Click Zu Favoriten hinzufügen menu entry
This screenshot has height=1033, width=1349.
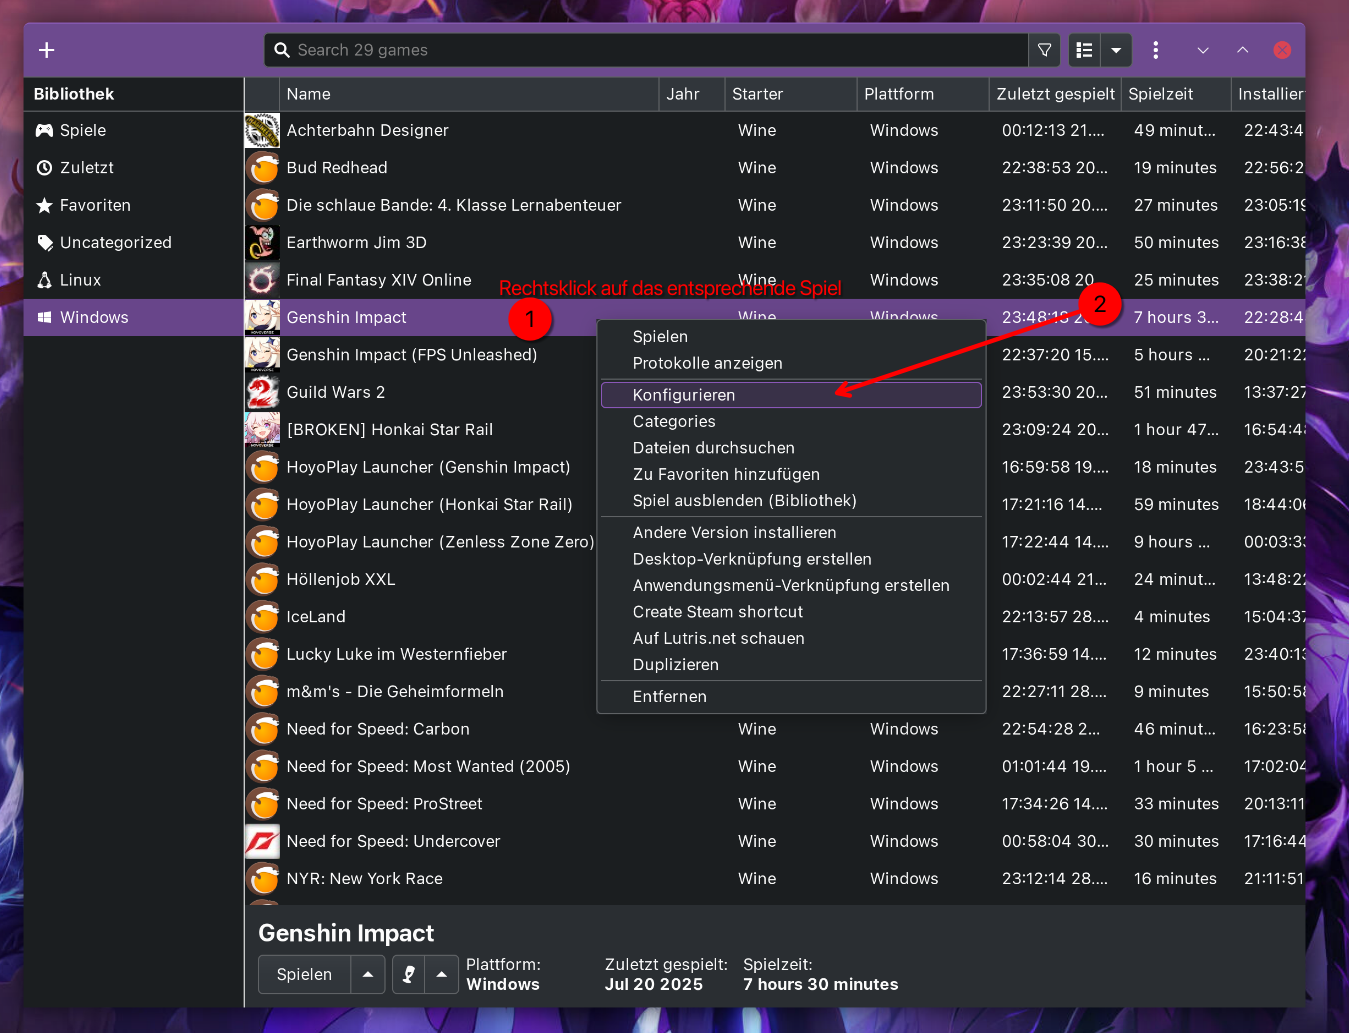[x=791, y=474]
